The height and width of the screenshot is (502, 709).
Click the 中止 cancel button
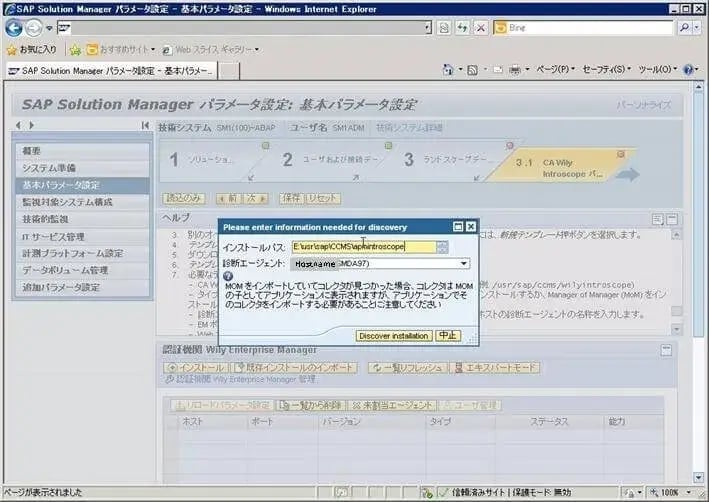point(448,336)
